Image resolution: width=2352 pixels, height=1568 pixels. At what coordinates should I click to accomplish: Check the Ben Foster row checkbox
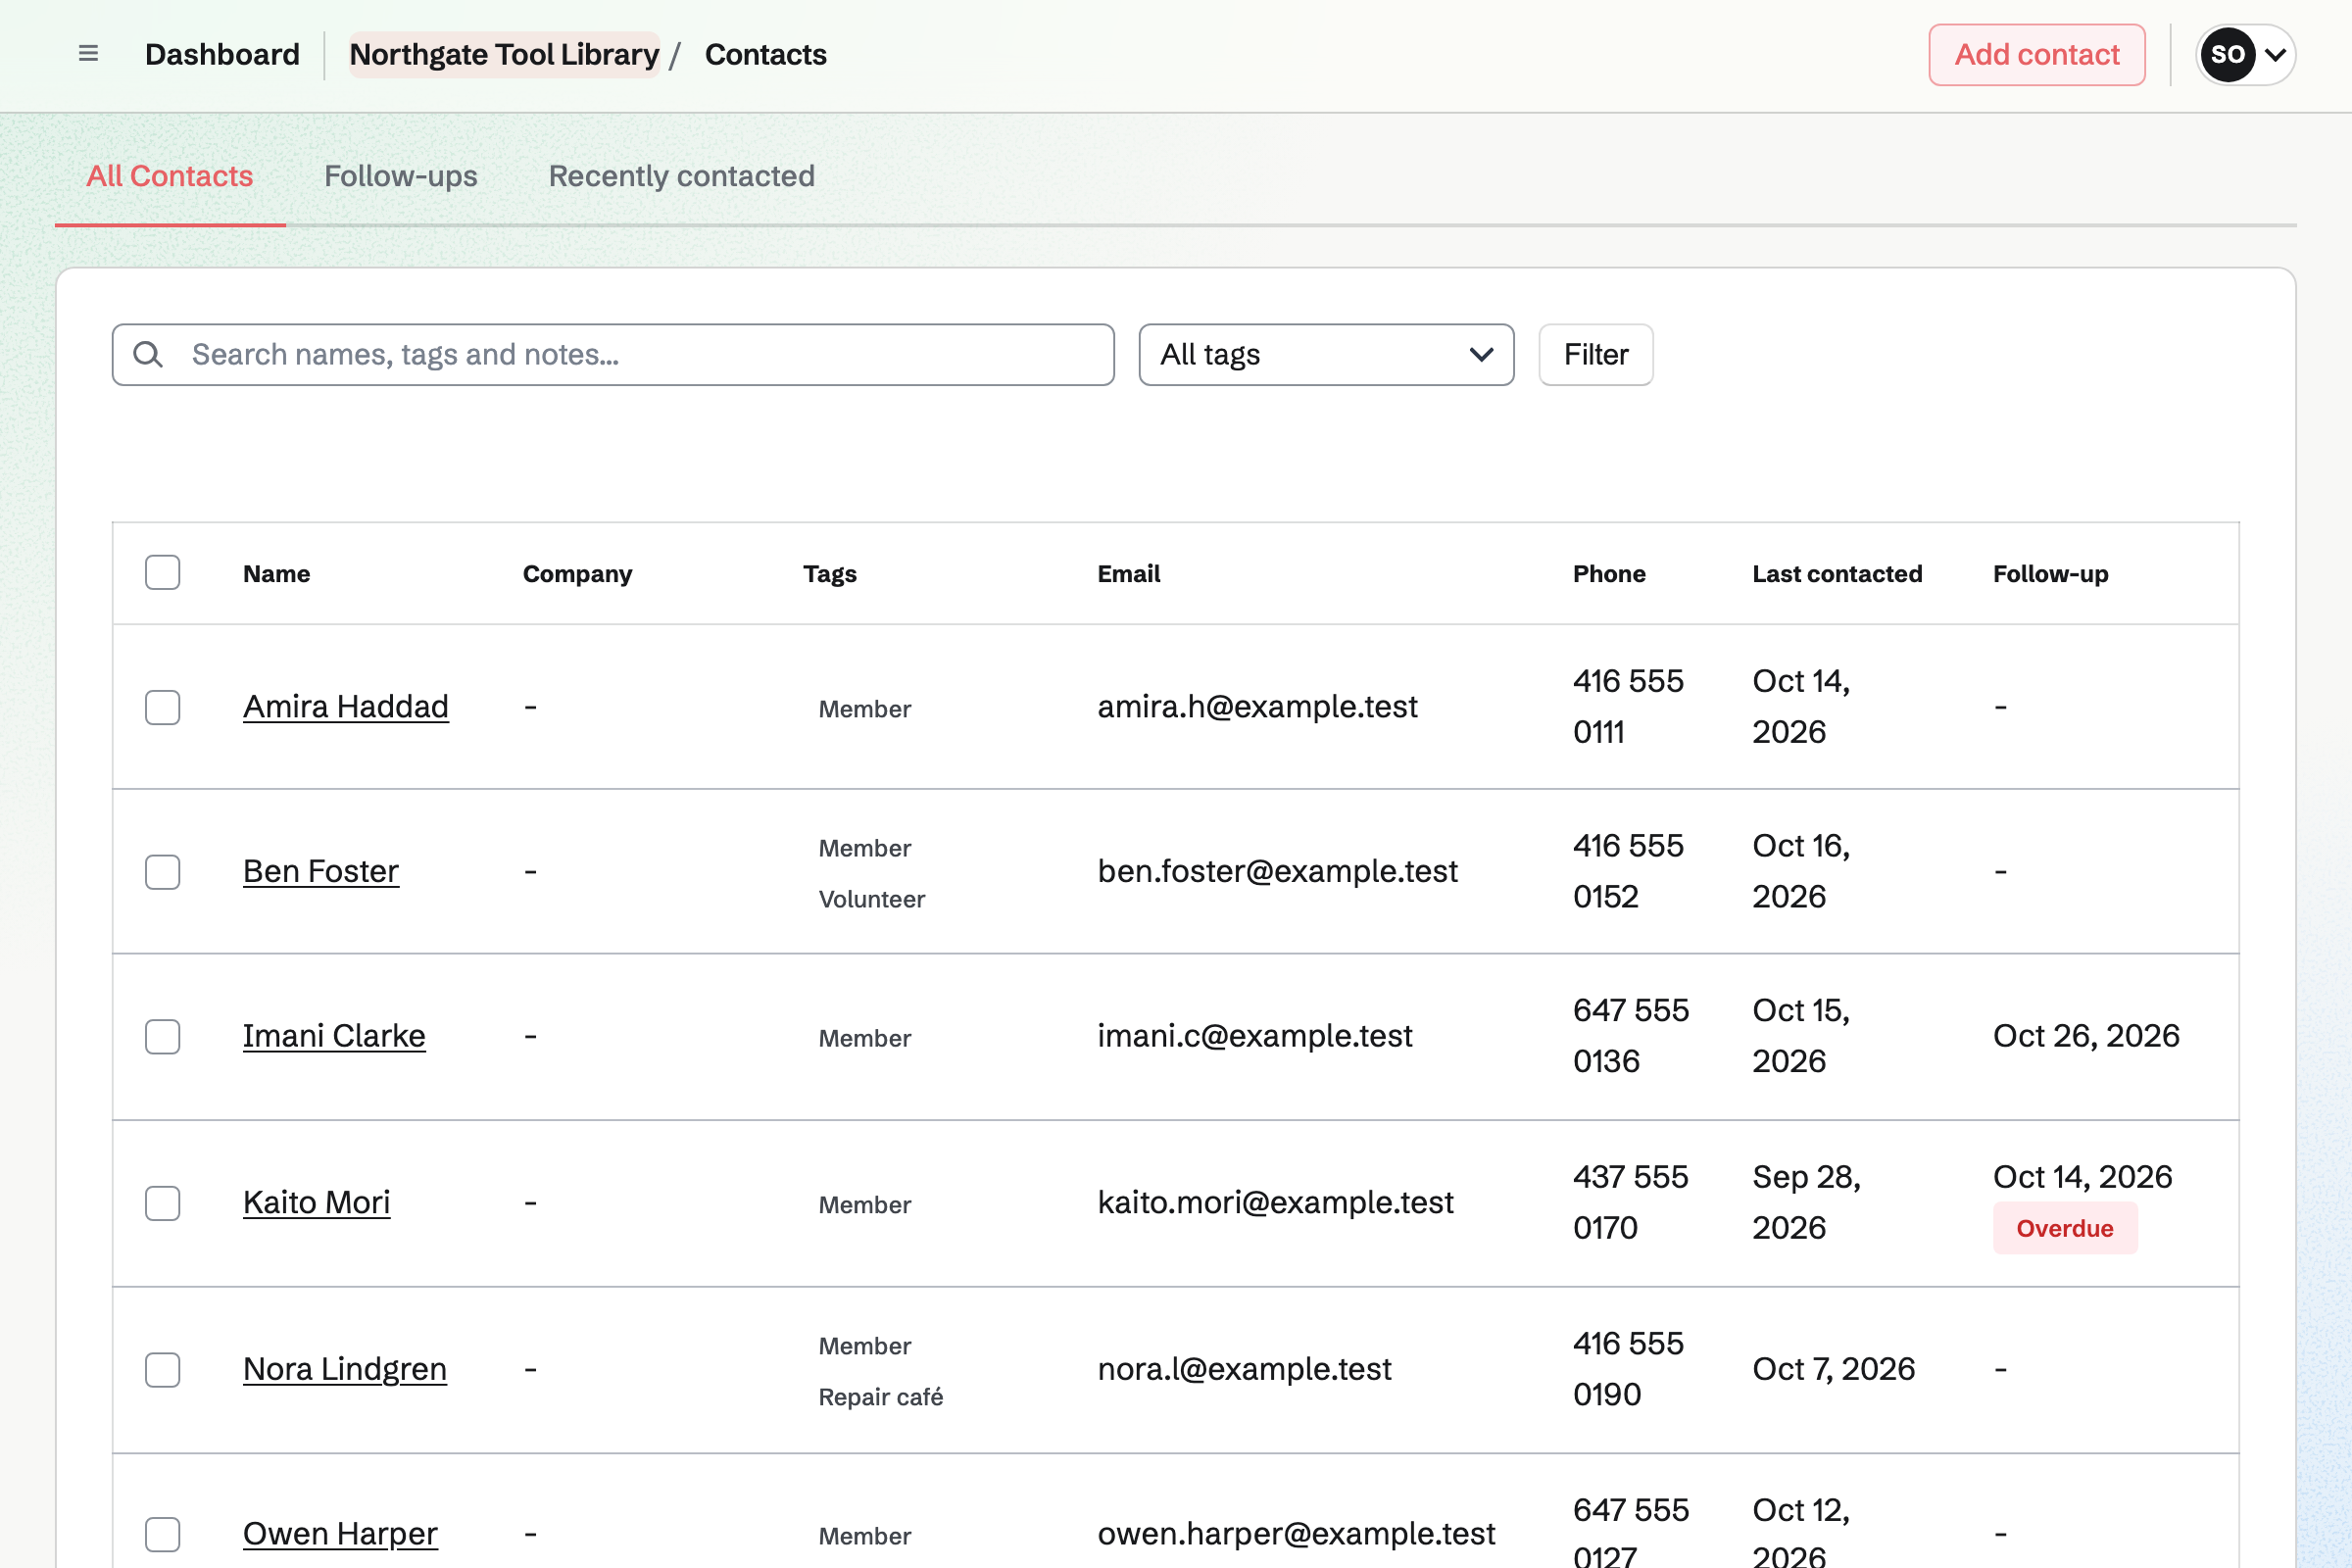(x=162, y=871)
